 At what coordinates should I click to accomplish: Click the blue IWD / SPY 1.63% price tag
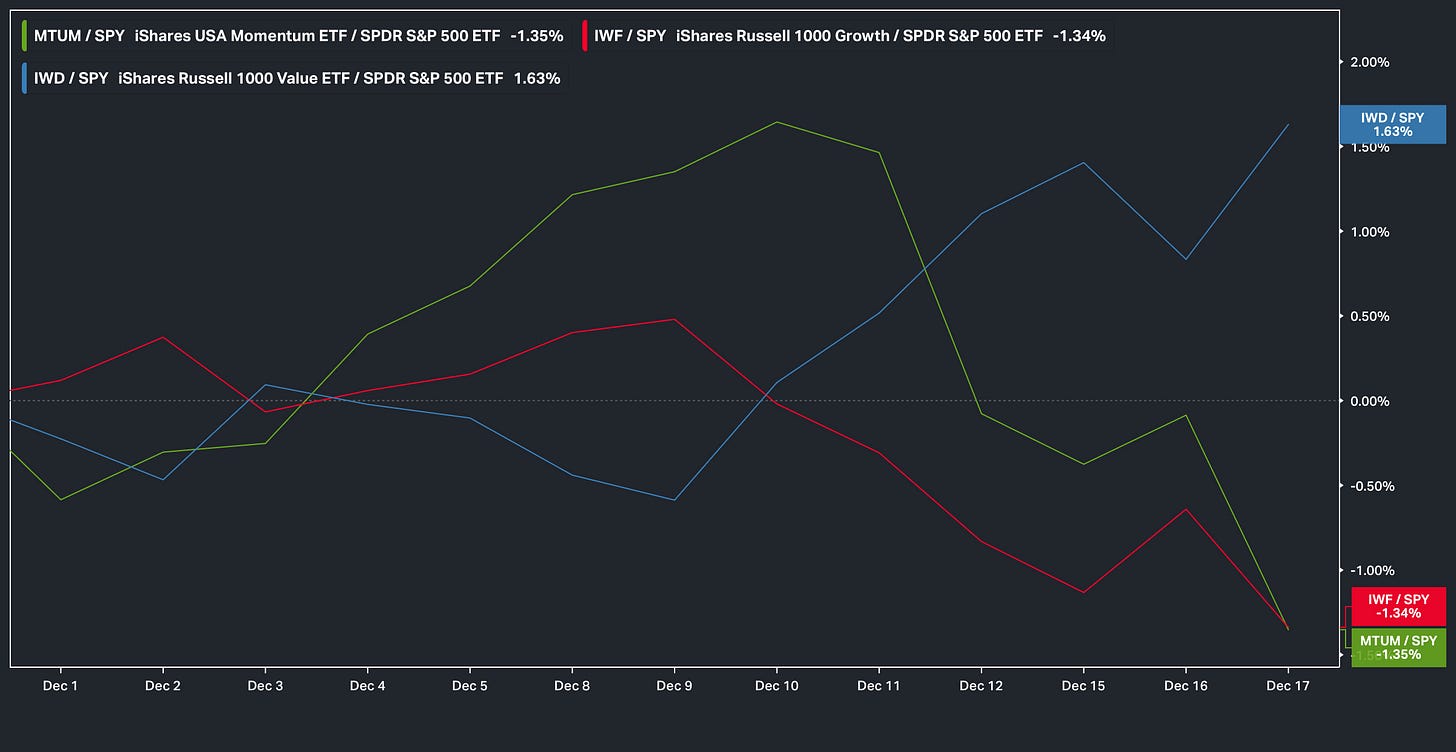coord(1392,125)
